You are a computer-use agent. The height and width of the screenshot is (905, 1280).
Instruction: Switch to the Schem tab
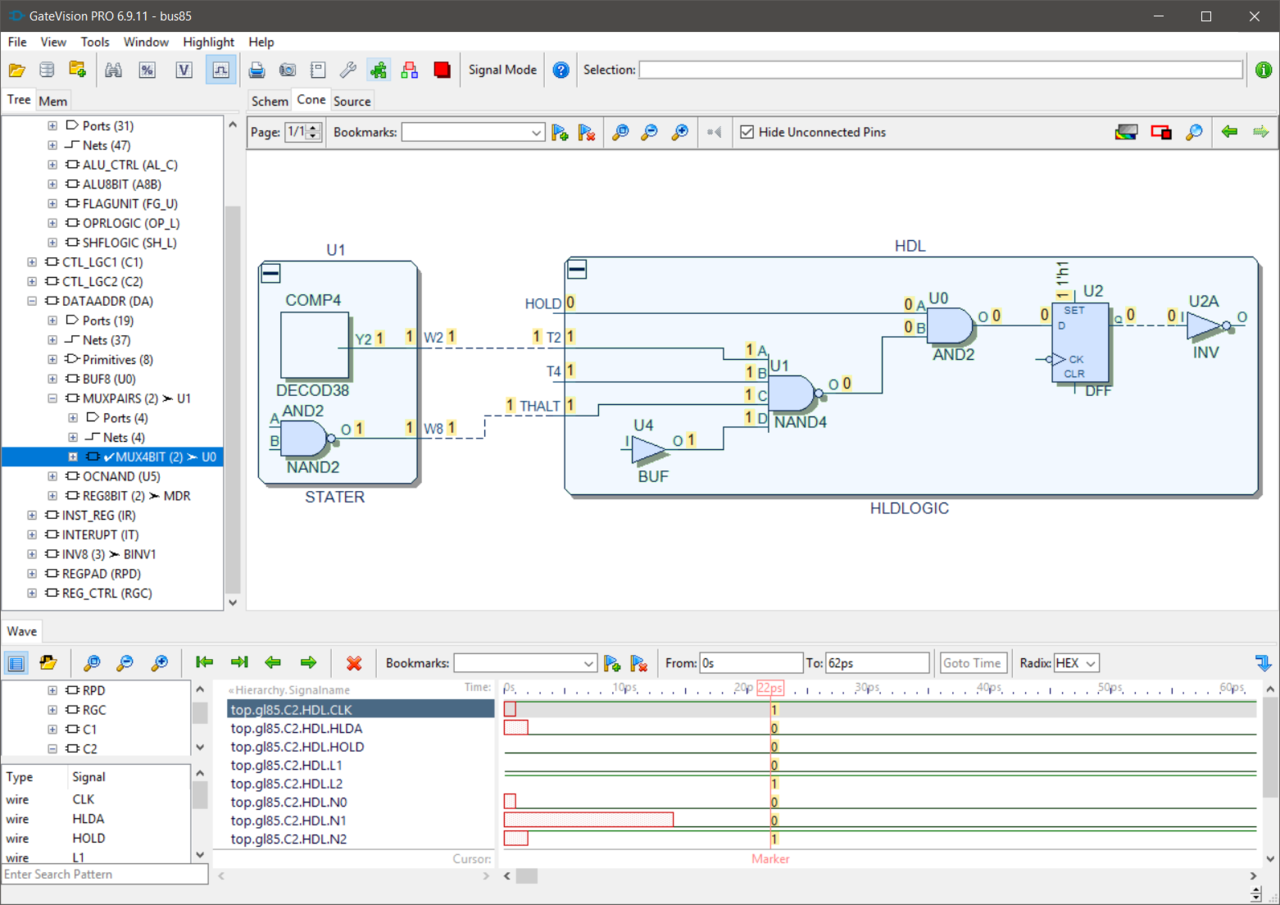(x=270, y=101)
